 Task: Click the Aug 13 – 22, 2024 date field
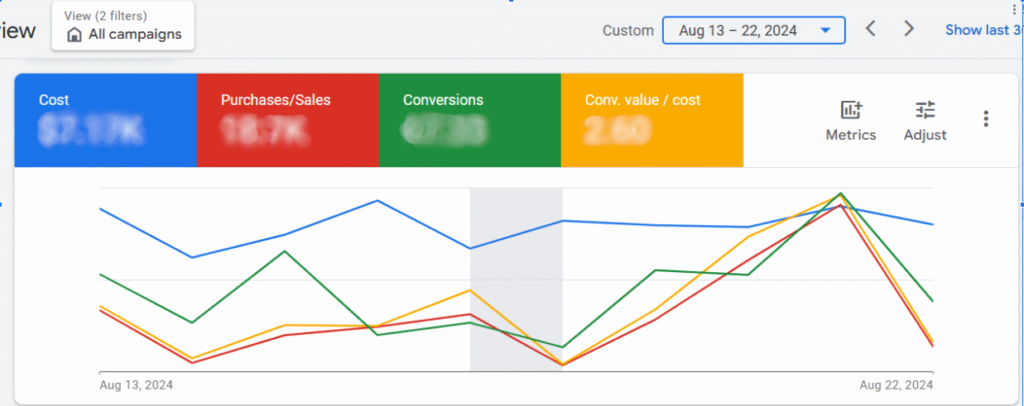coord(738,30)
